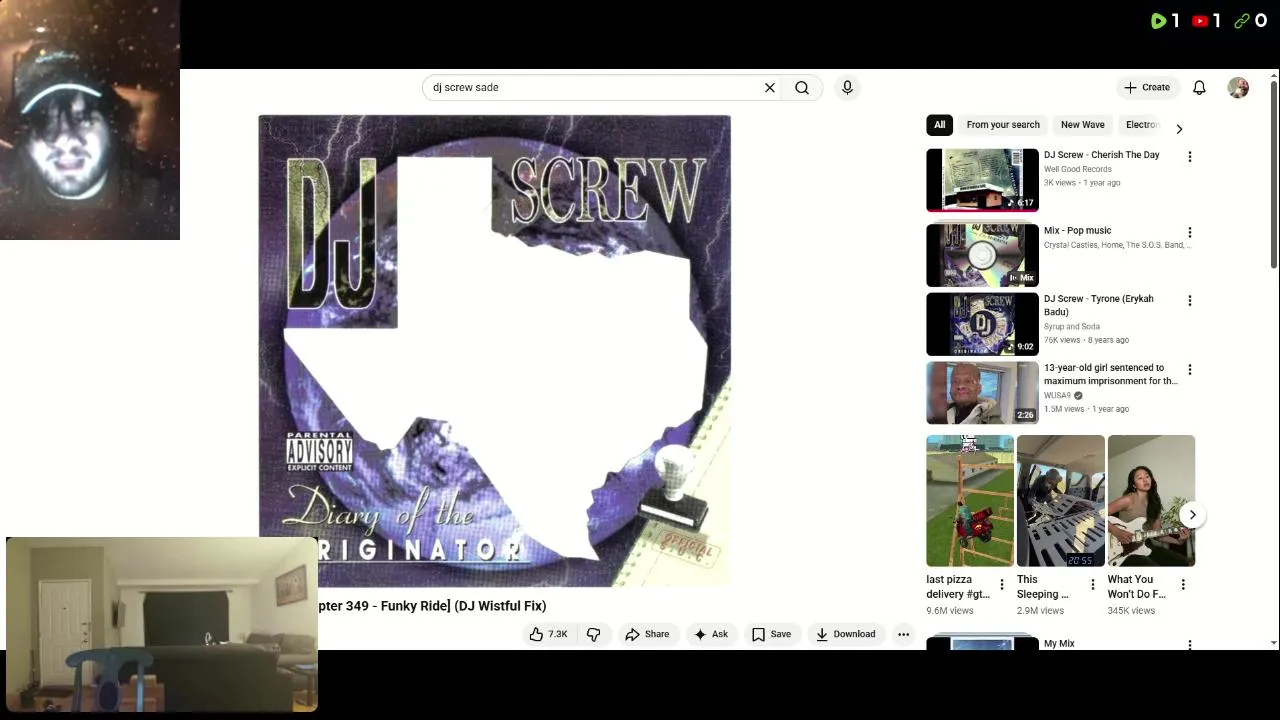Open the DJ Screw Tyrone thumbnail
Image resolution: width=1280 pixels, height=720 pixels.
(982, 324)
